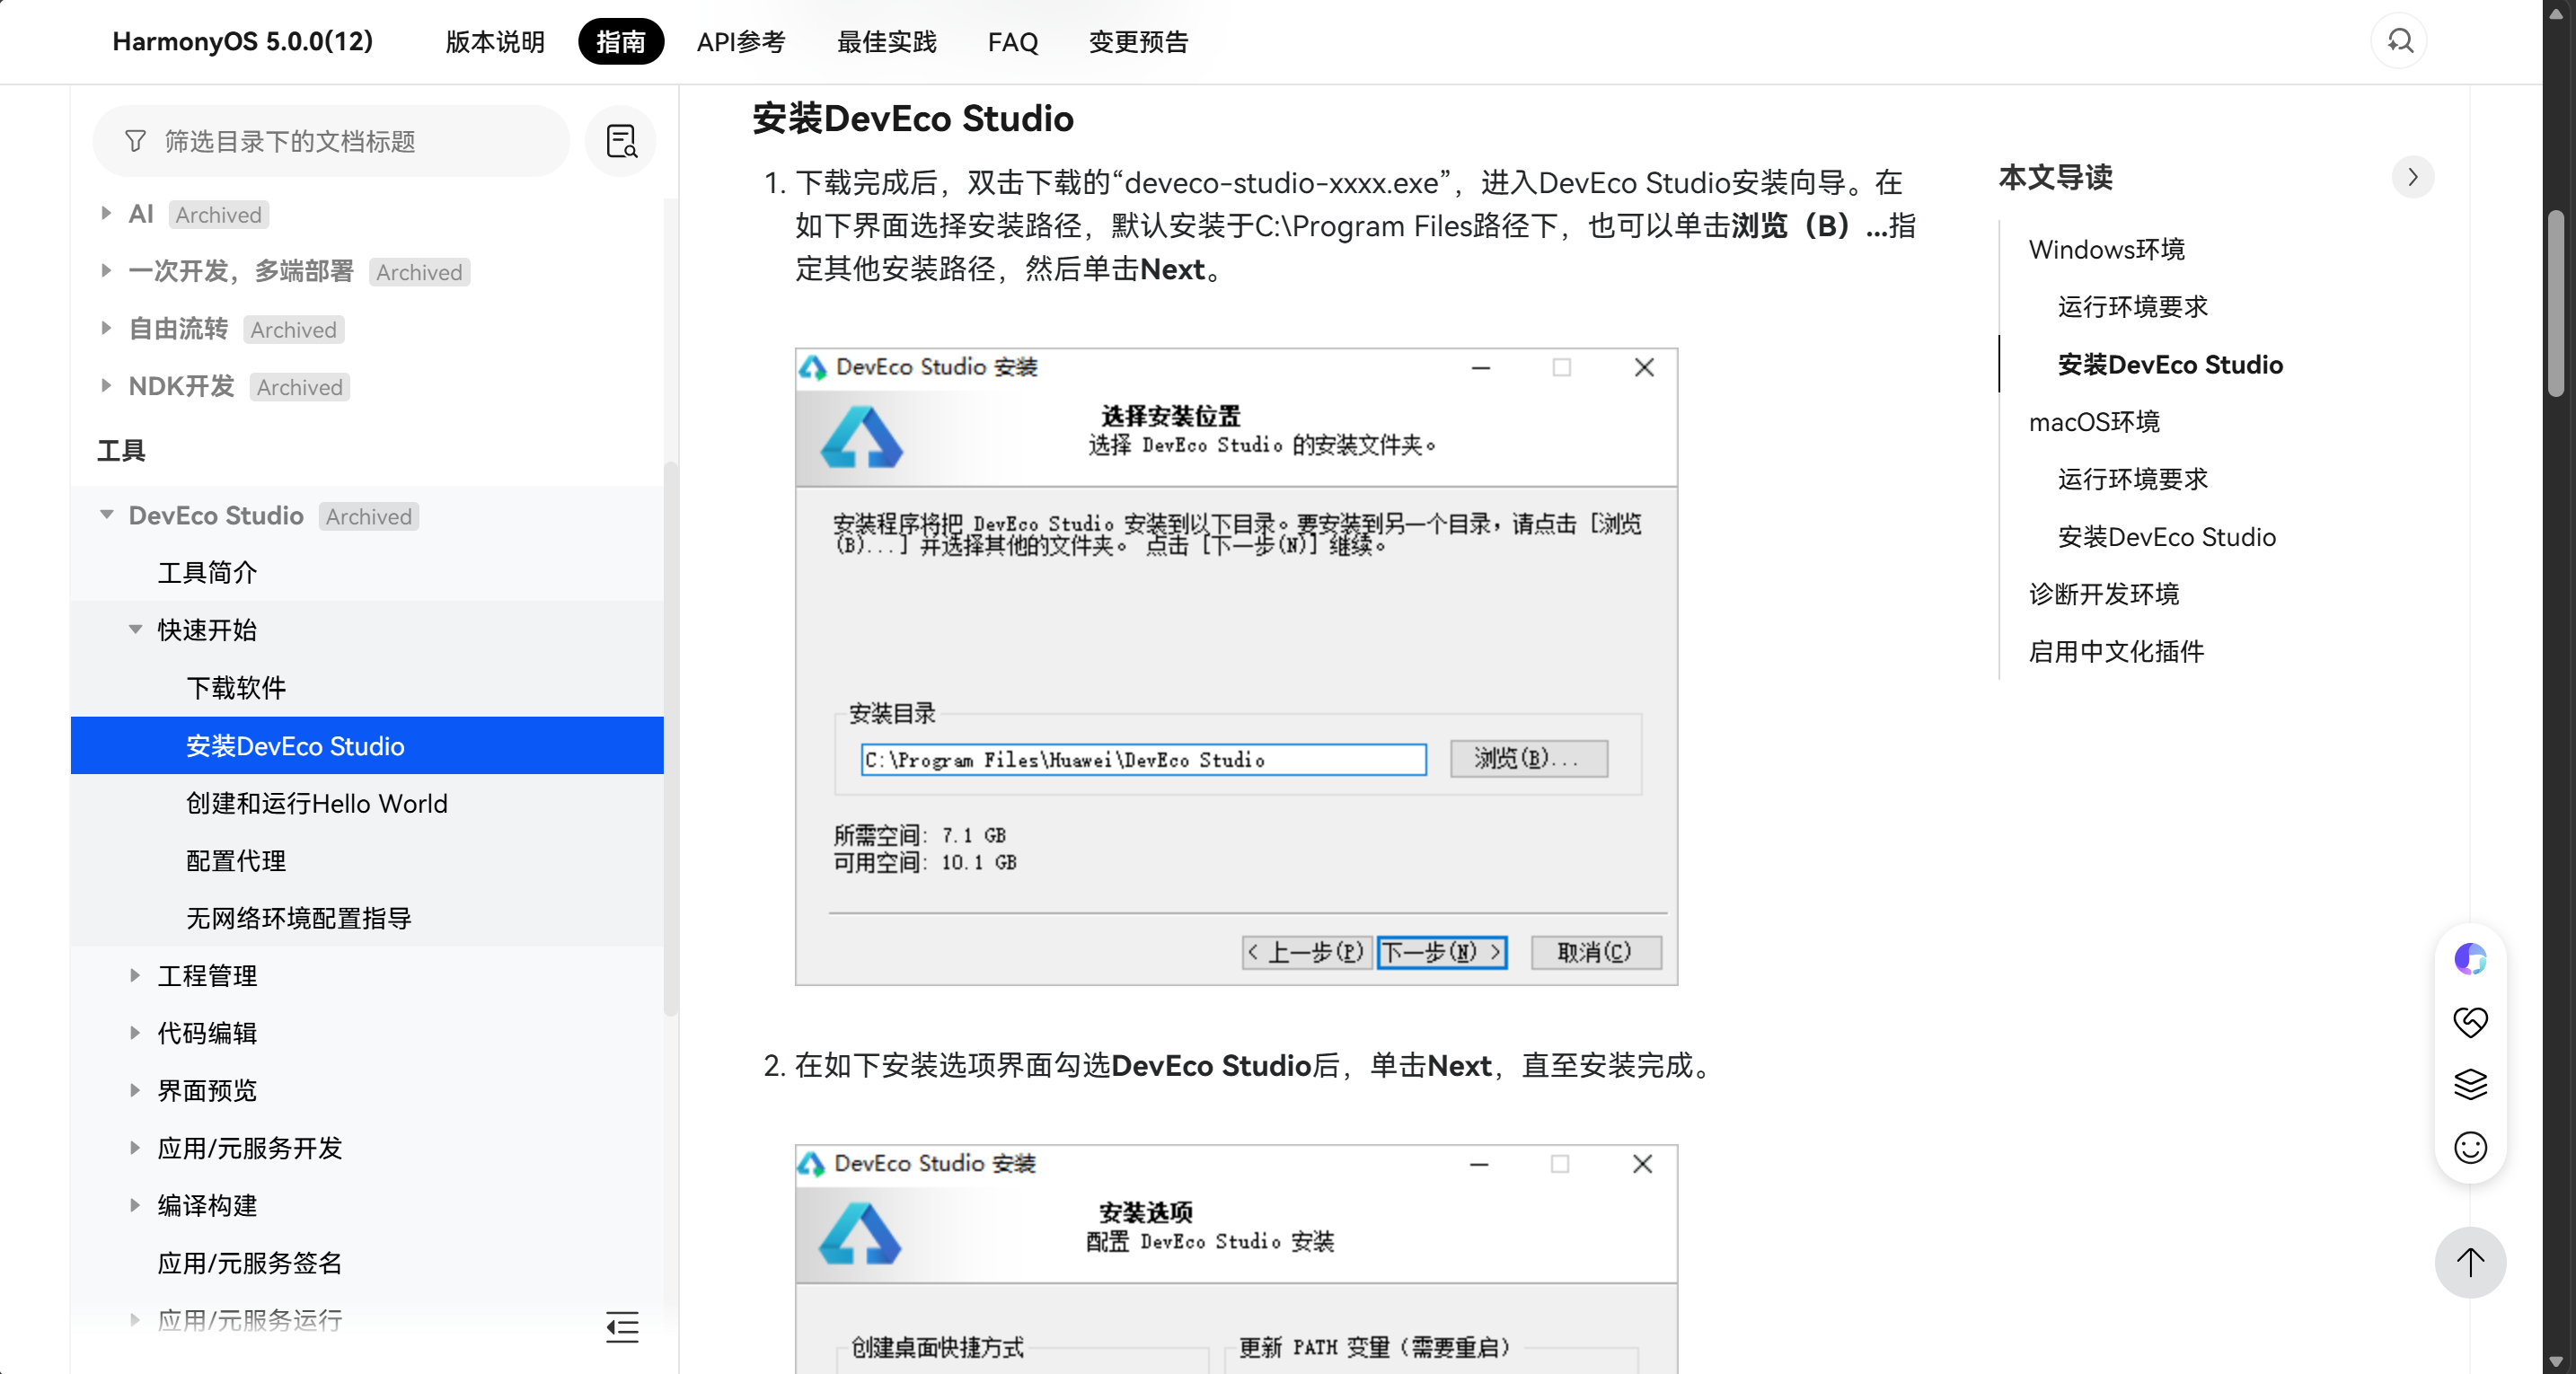Screen dimensions: 2576x1374
Task: Jump to macOS环境 in outline
Action: (x=2094, y=422)
